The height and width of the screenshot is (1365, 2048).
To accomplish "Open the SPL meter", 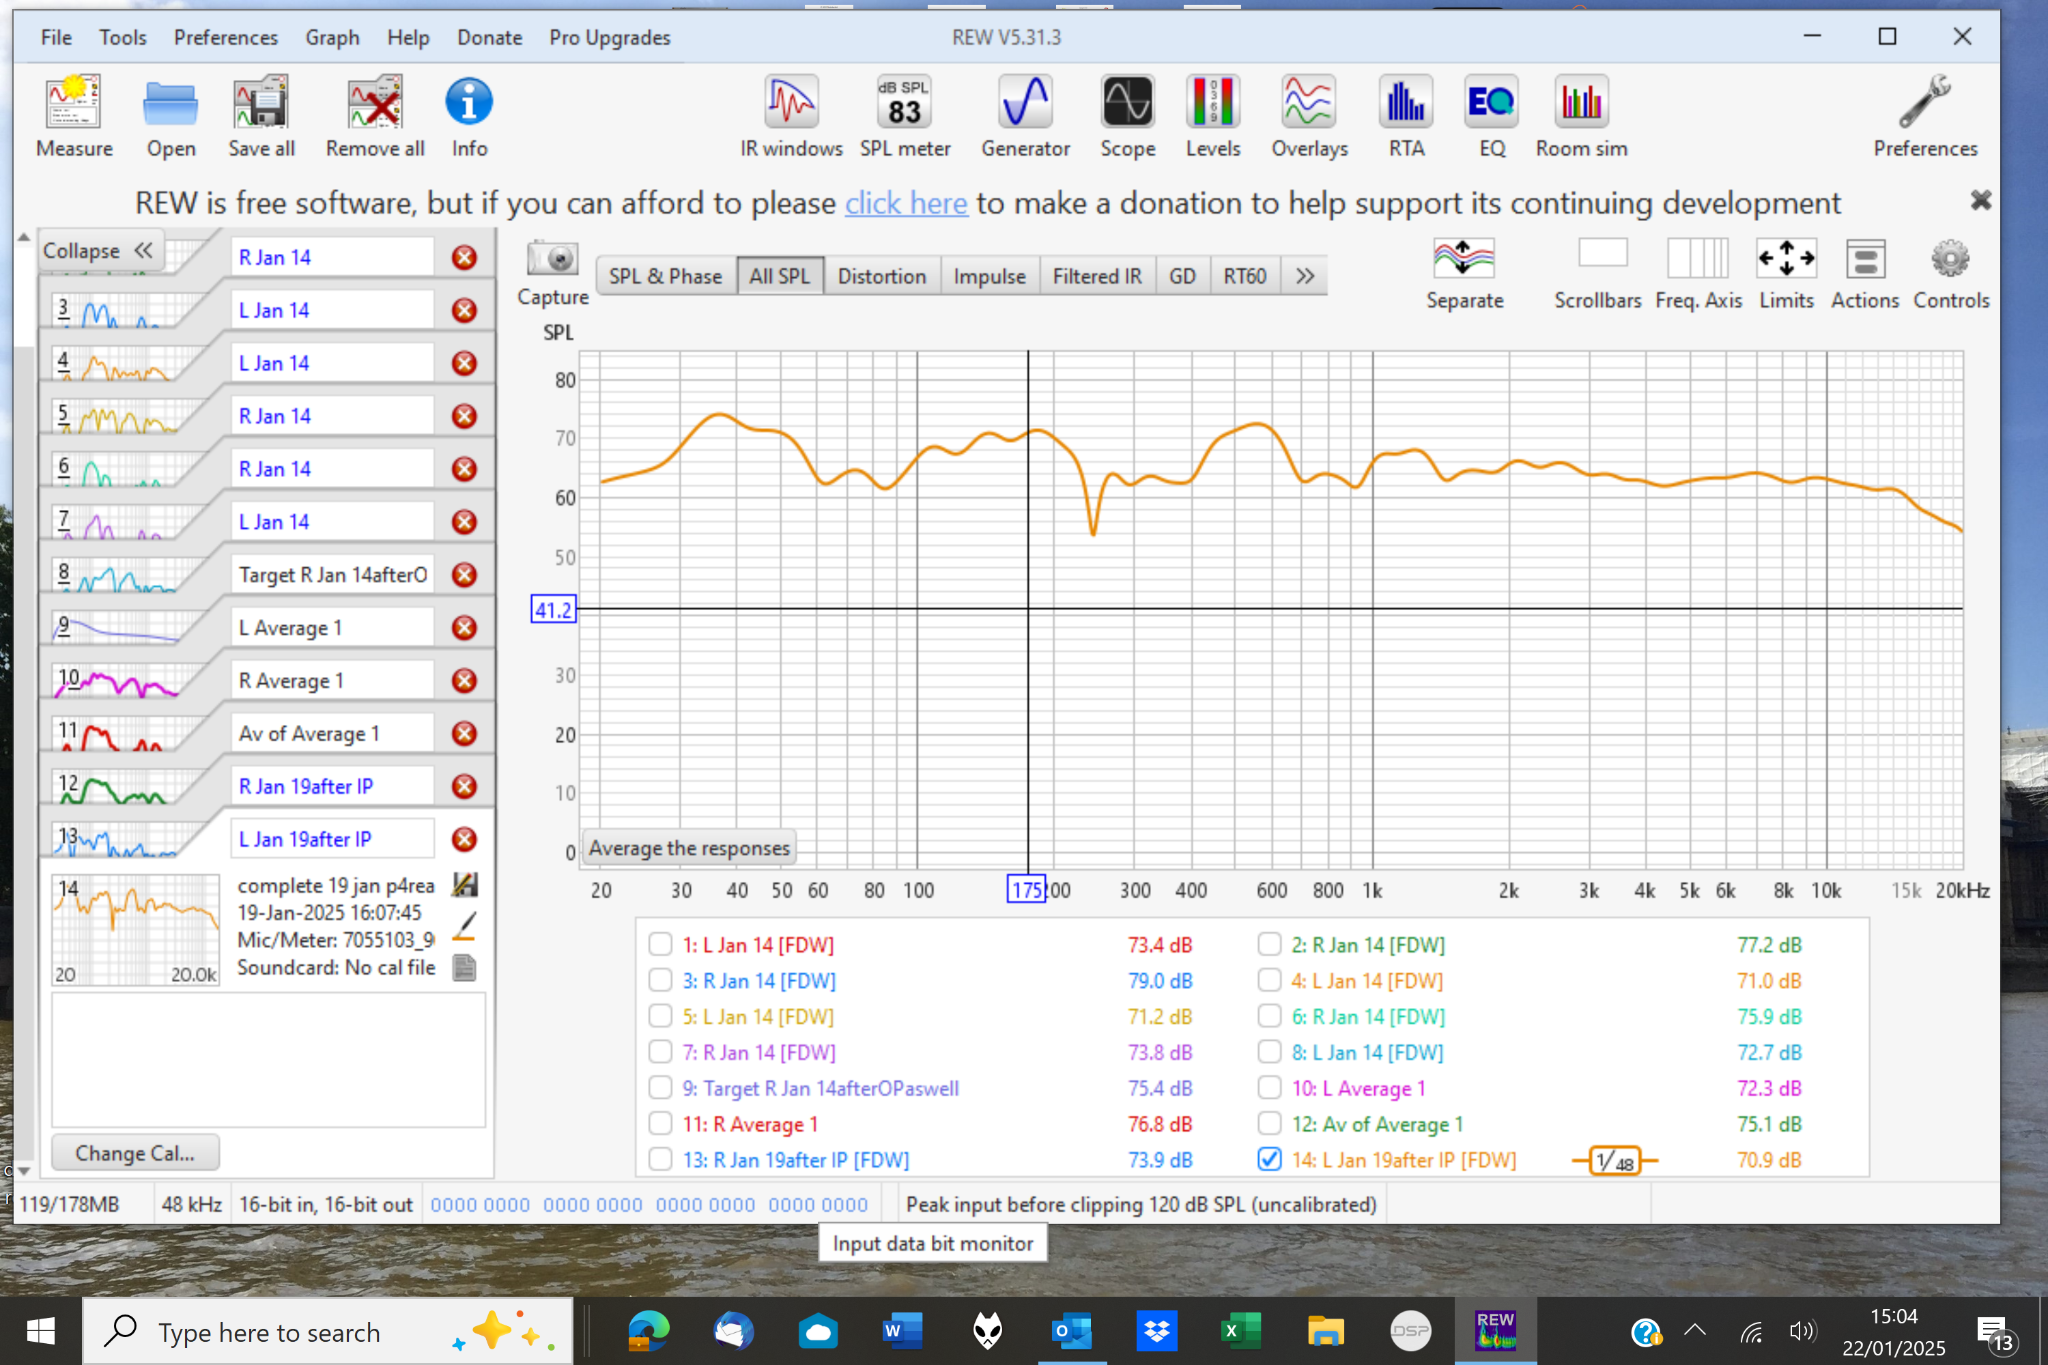I will [905, 116].
